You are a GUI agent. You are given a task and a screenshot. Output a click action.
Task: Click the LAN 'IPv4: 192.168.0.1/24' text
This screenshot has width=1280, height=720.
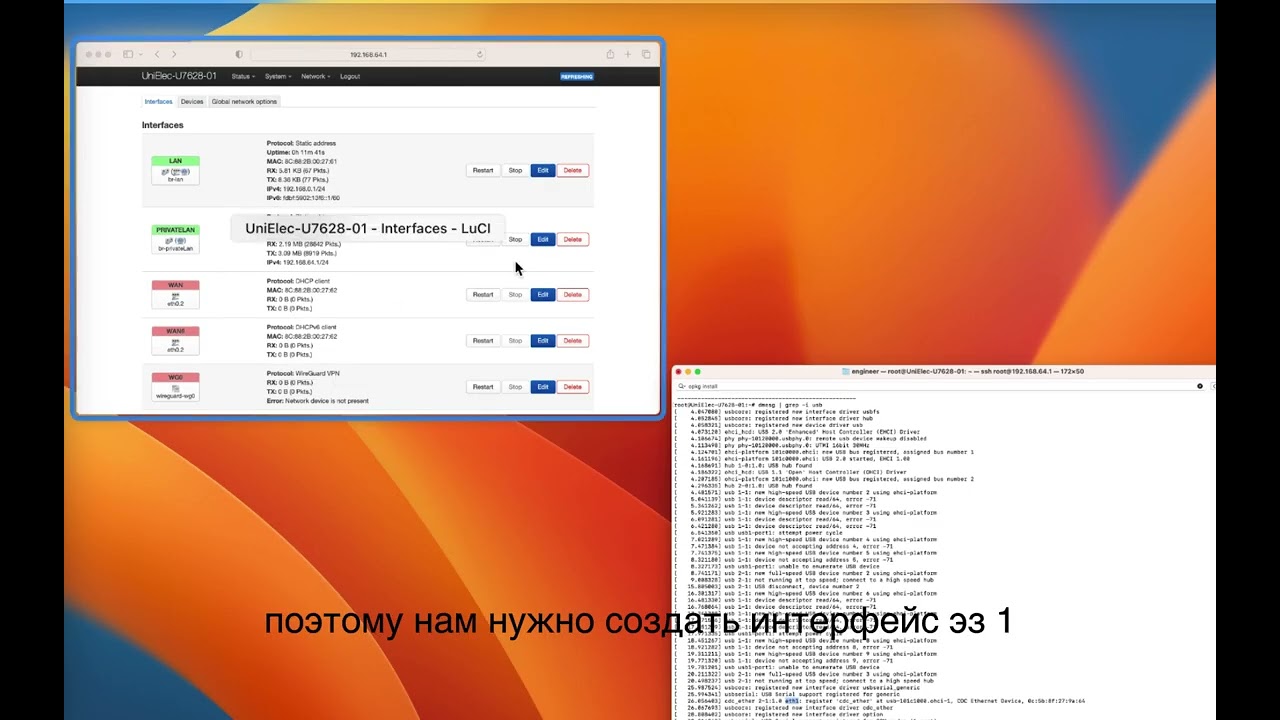(296, 189)
